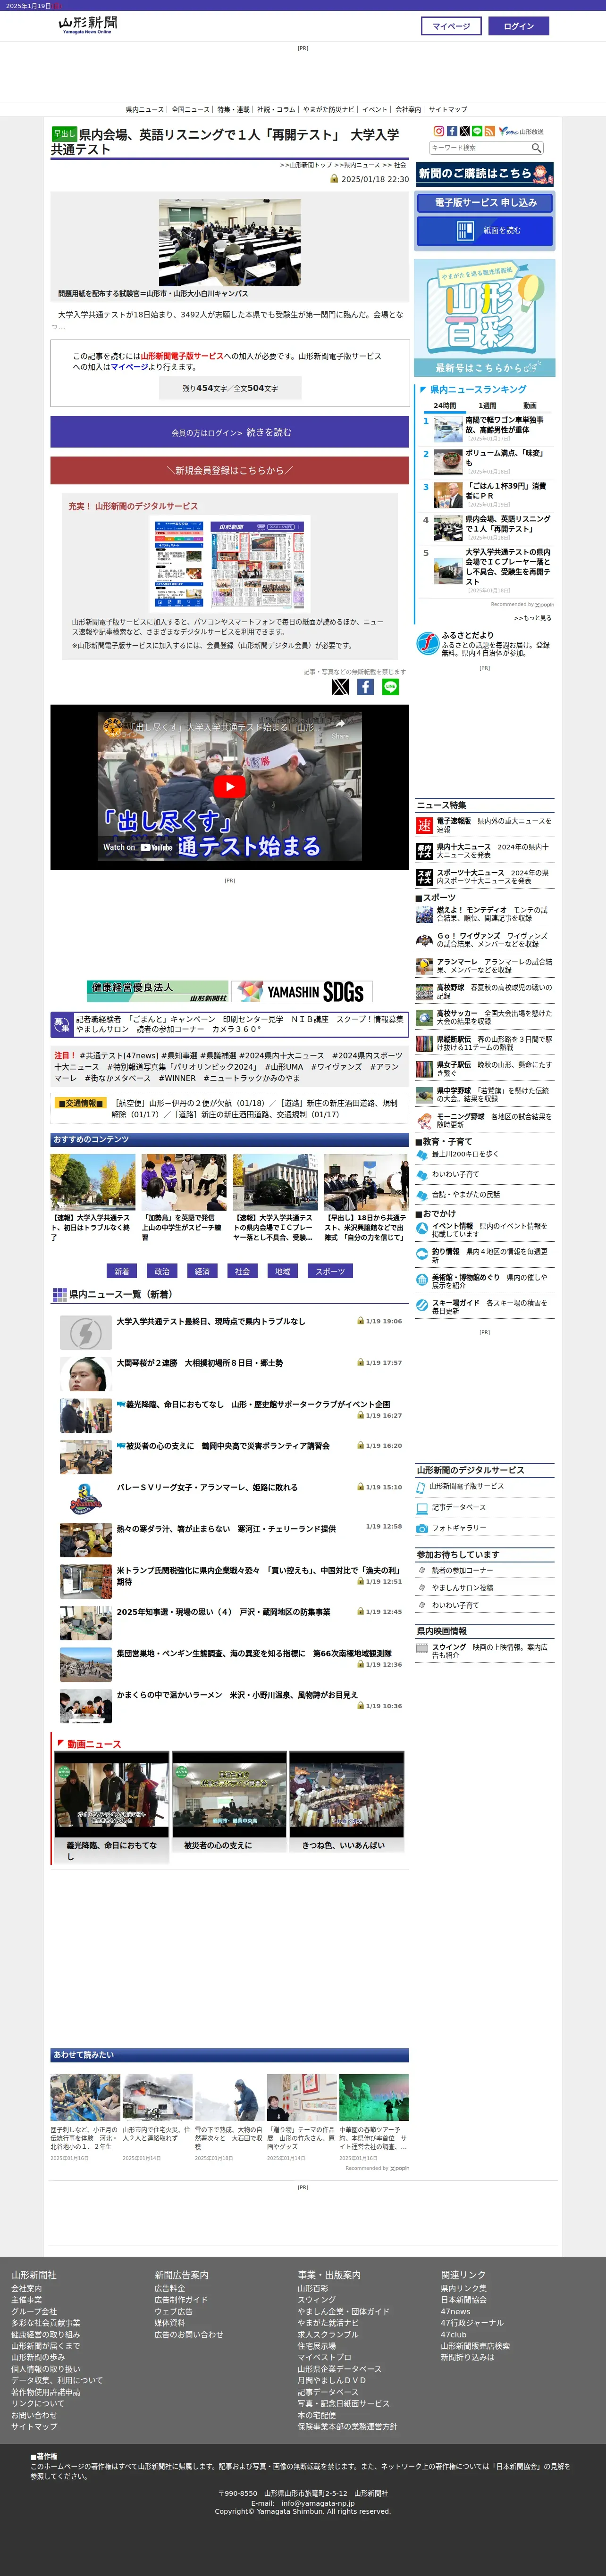Image resolution: width=606 pixels, height=2576 pixels.
Task: Switch ranking to the 動画 tab
Action: [530, 405]
